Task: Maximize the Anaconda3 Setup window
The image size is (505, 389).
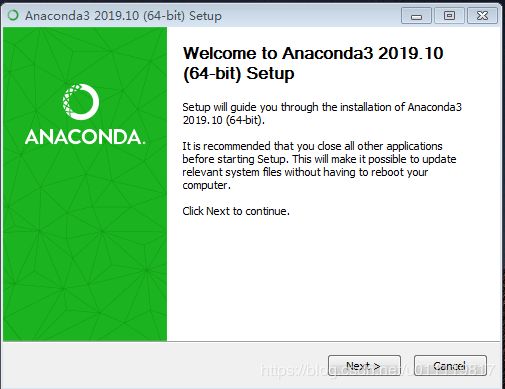Action: 449,16
